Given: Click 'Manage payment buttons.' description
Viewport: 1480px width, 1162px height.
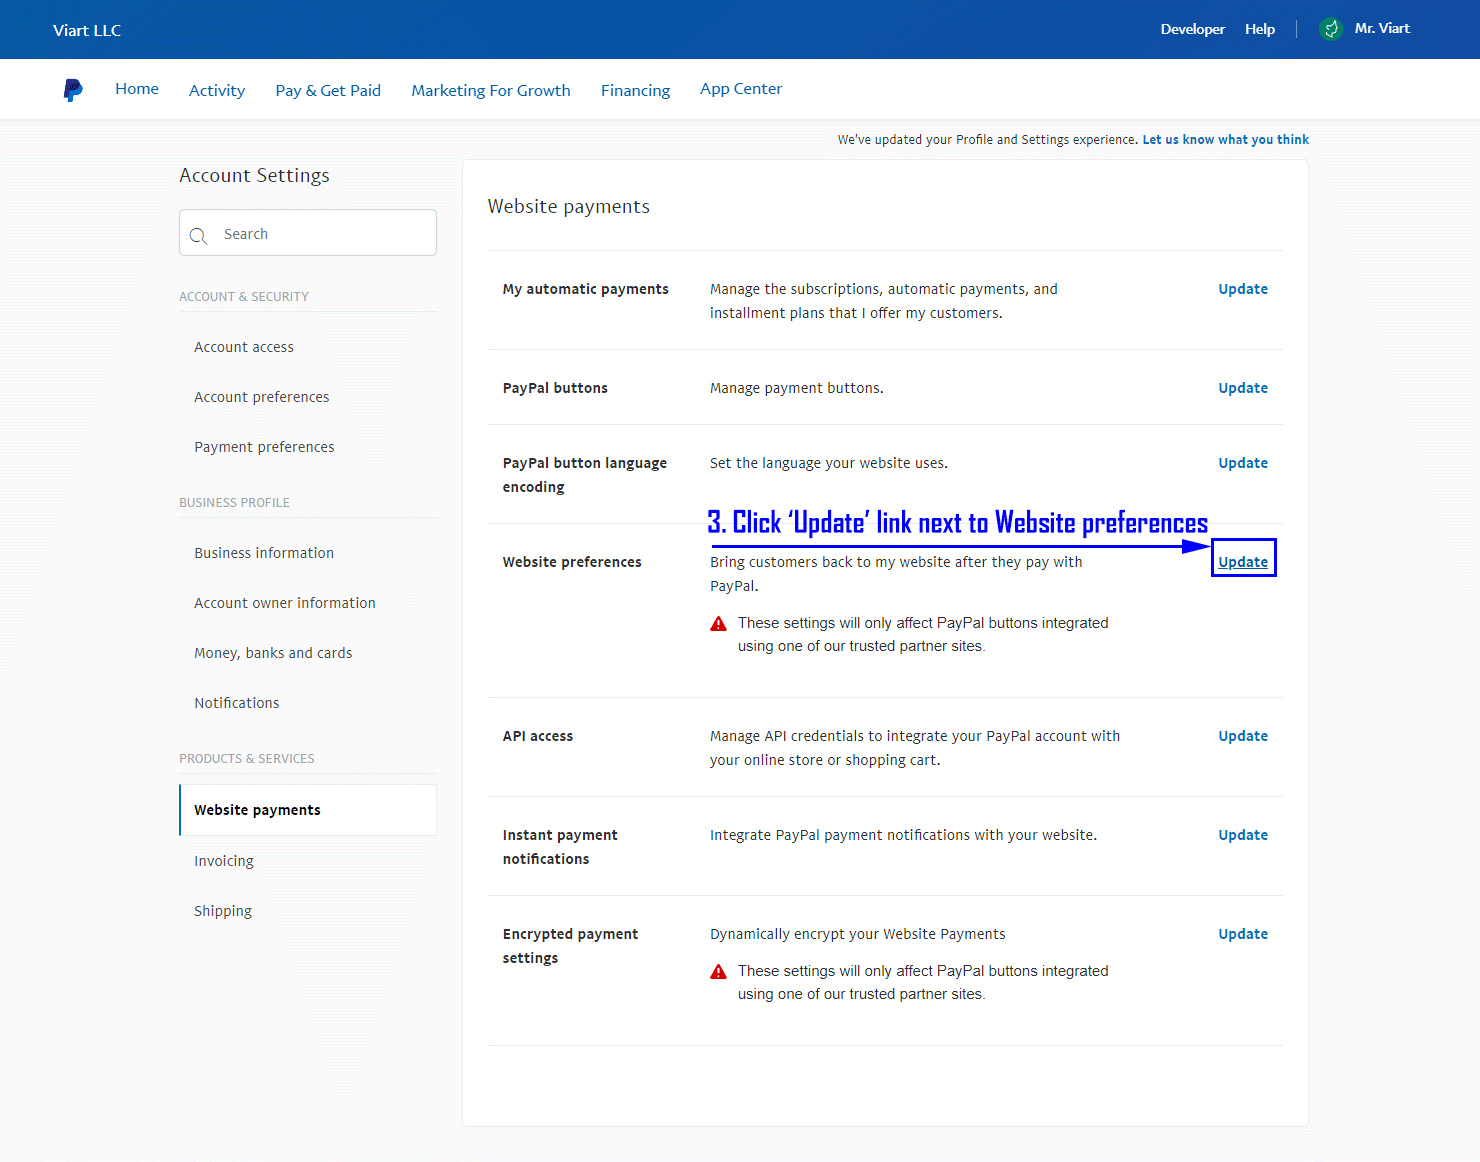Looking at the screenshot, I should coord(797,388).
